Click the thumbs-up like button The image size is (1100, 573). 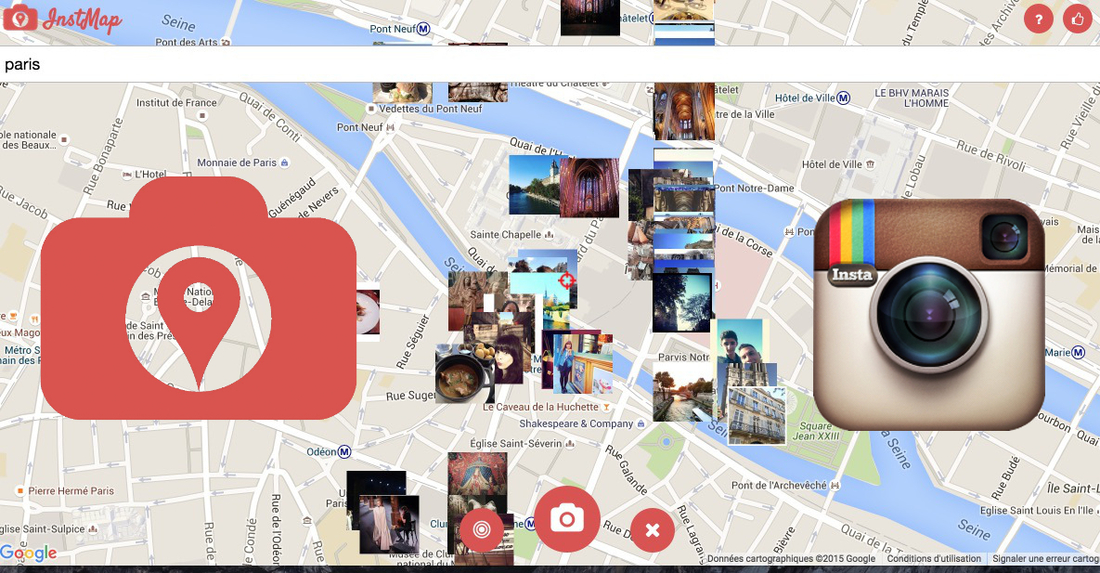point(1078,19)
